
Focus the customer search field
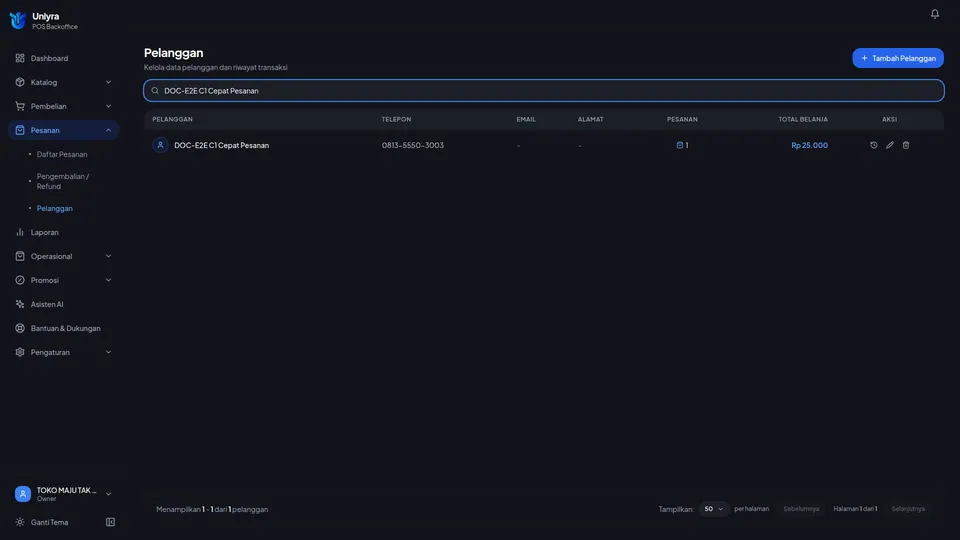544,91
